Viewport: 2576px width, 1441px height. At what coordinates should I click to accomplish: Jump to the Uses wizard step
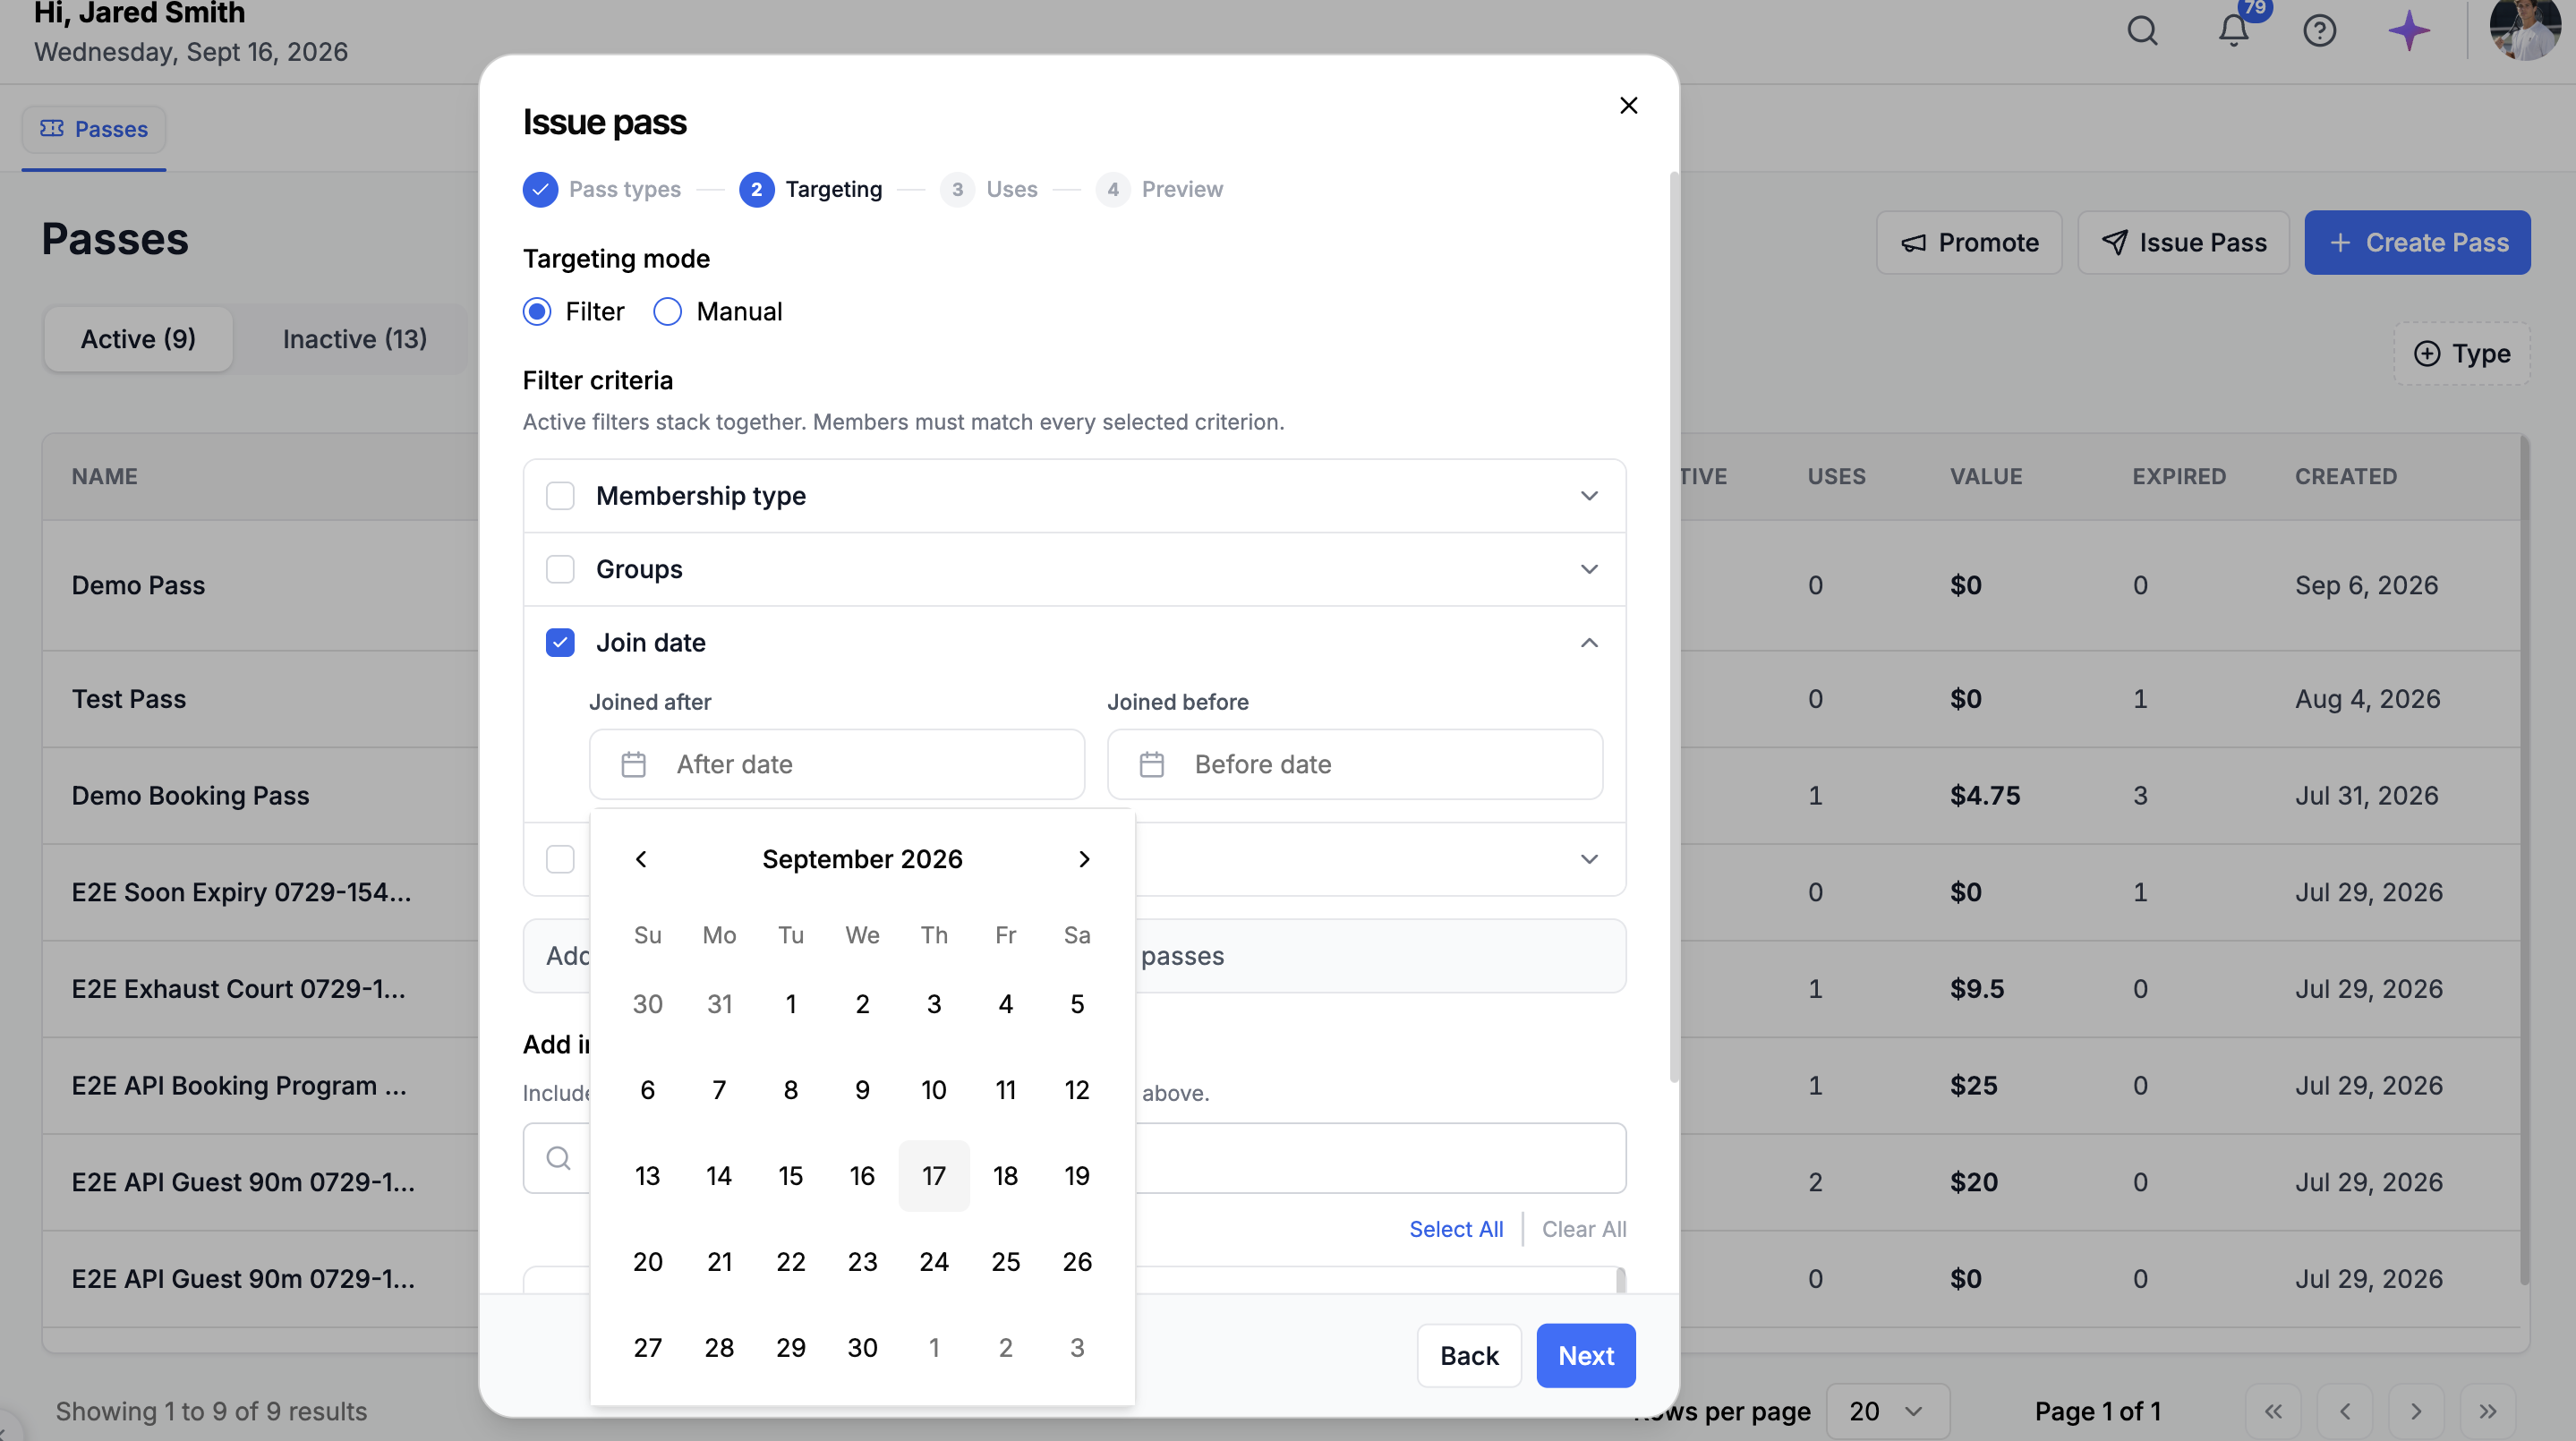pyautogui.click(x=989, y=189)
